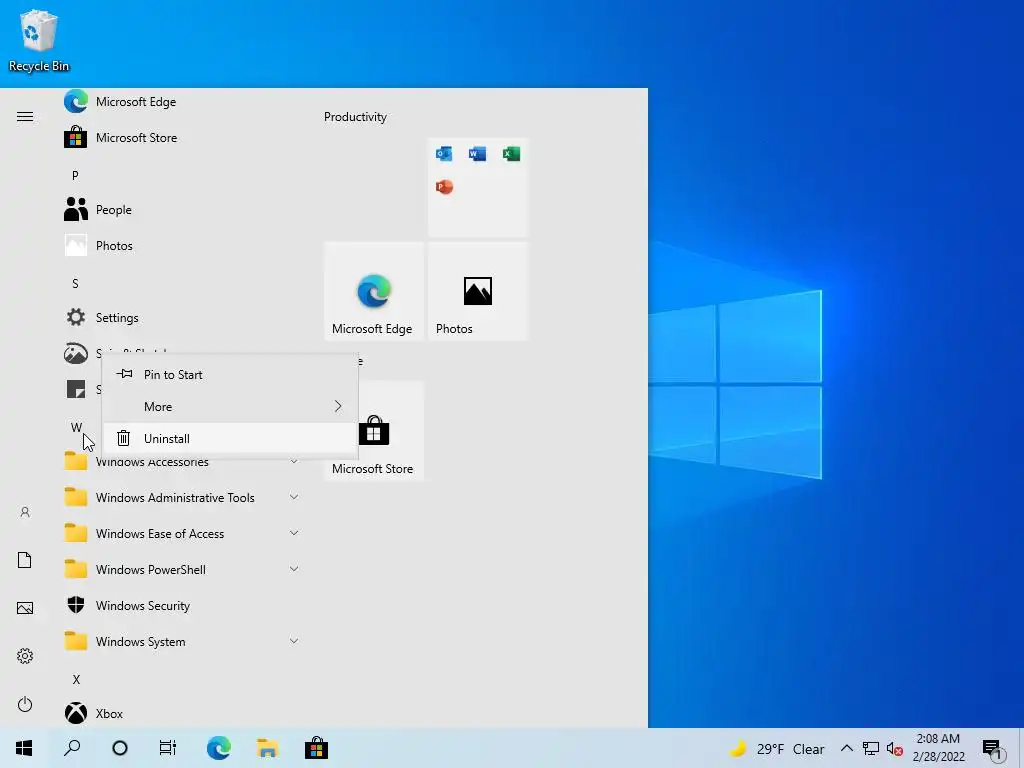
Task: Click the letter W section header
Action: click(76, 427)
